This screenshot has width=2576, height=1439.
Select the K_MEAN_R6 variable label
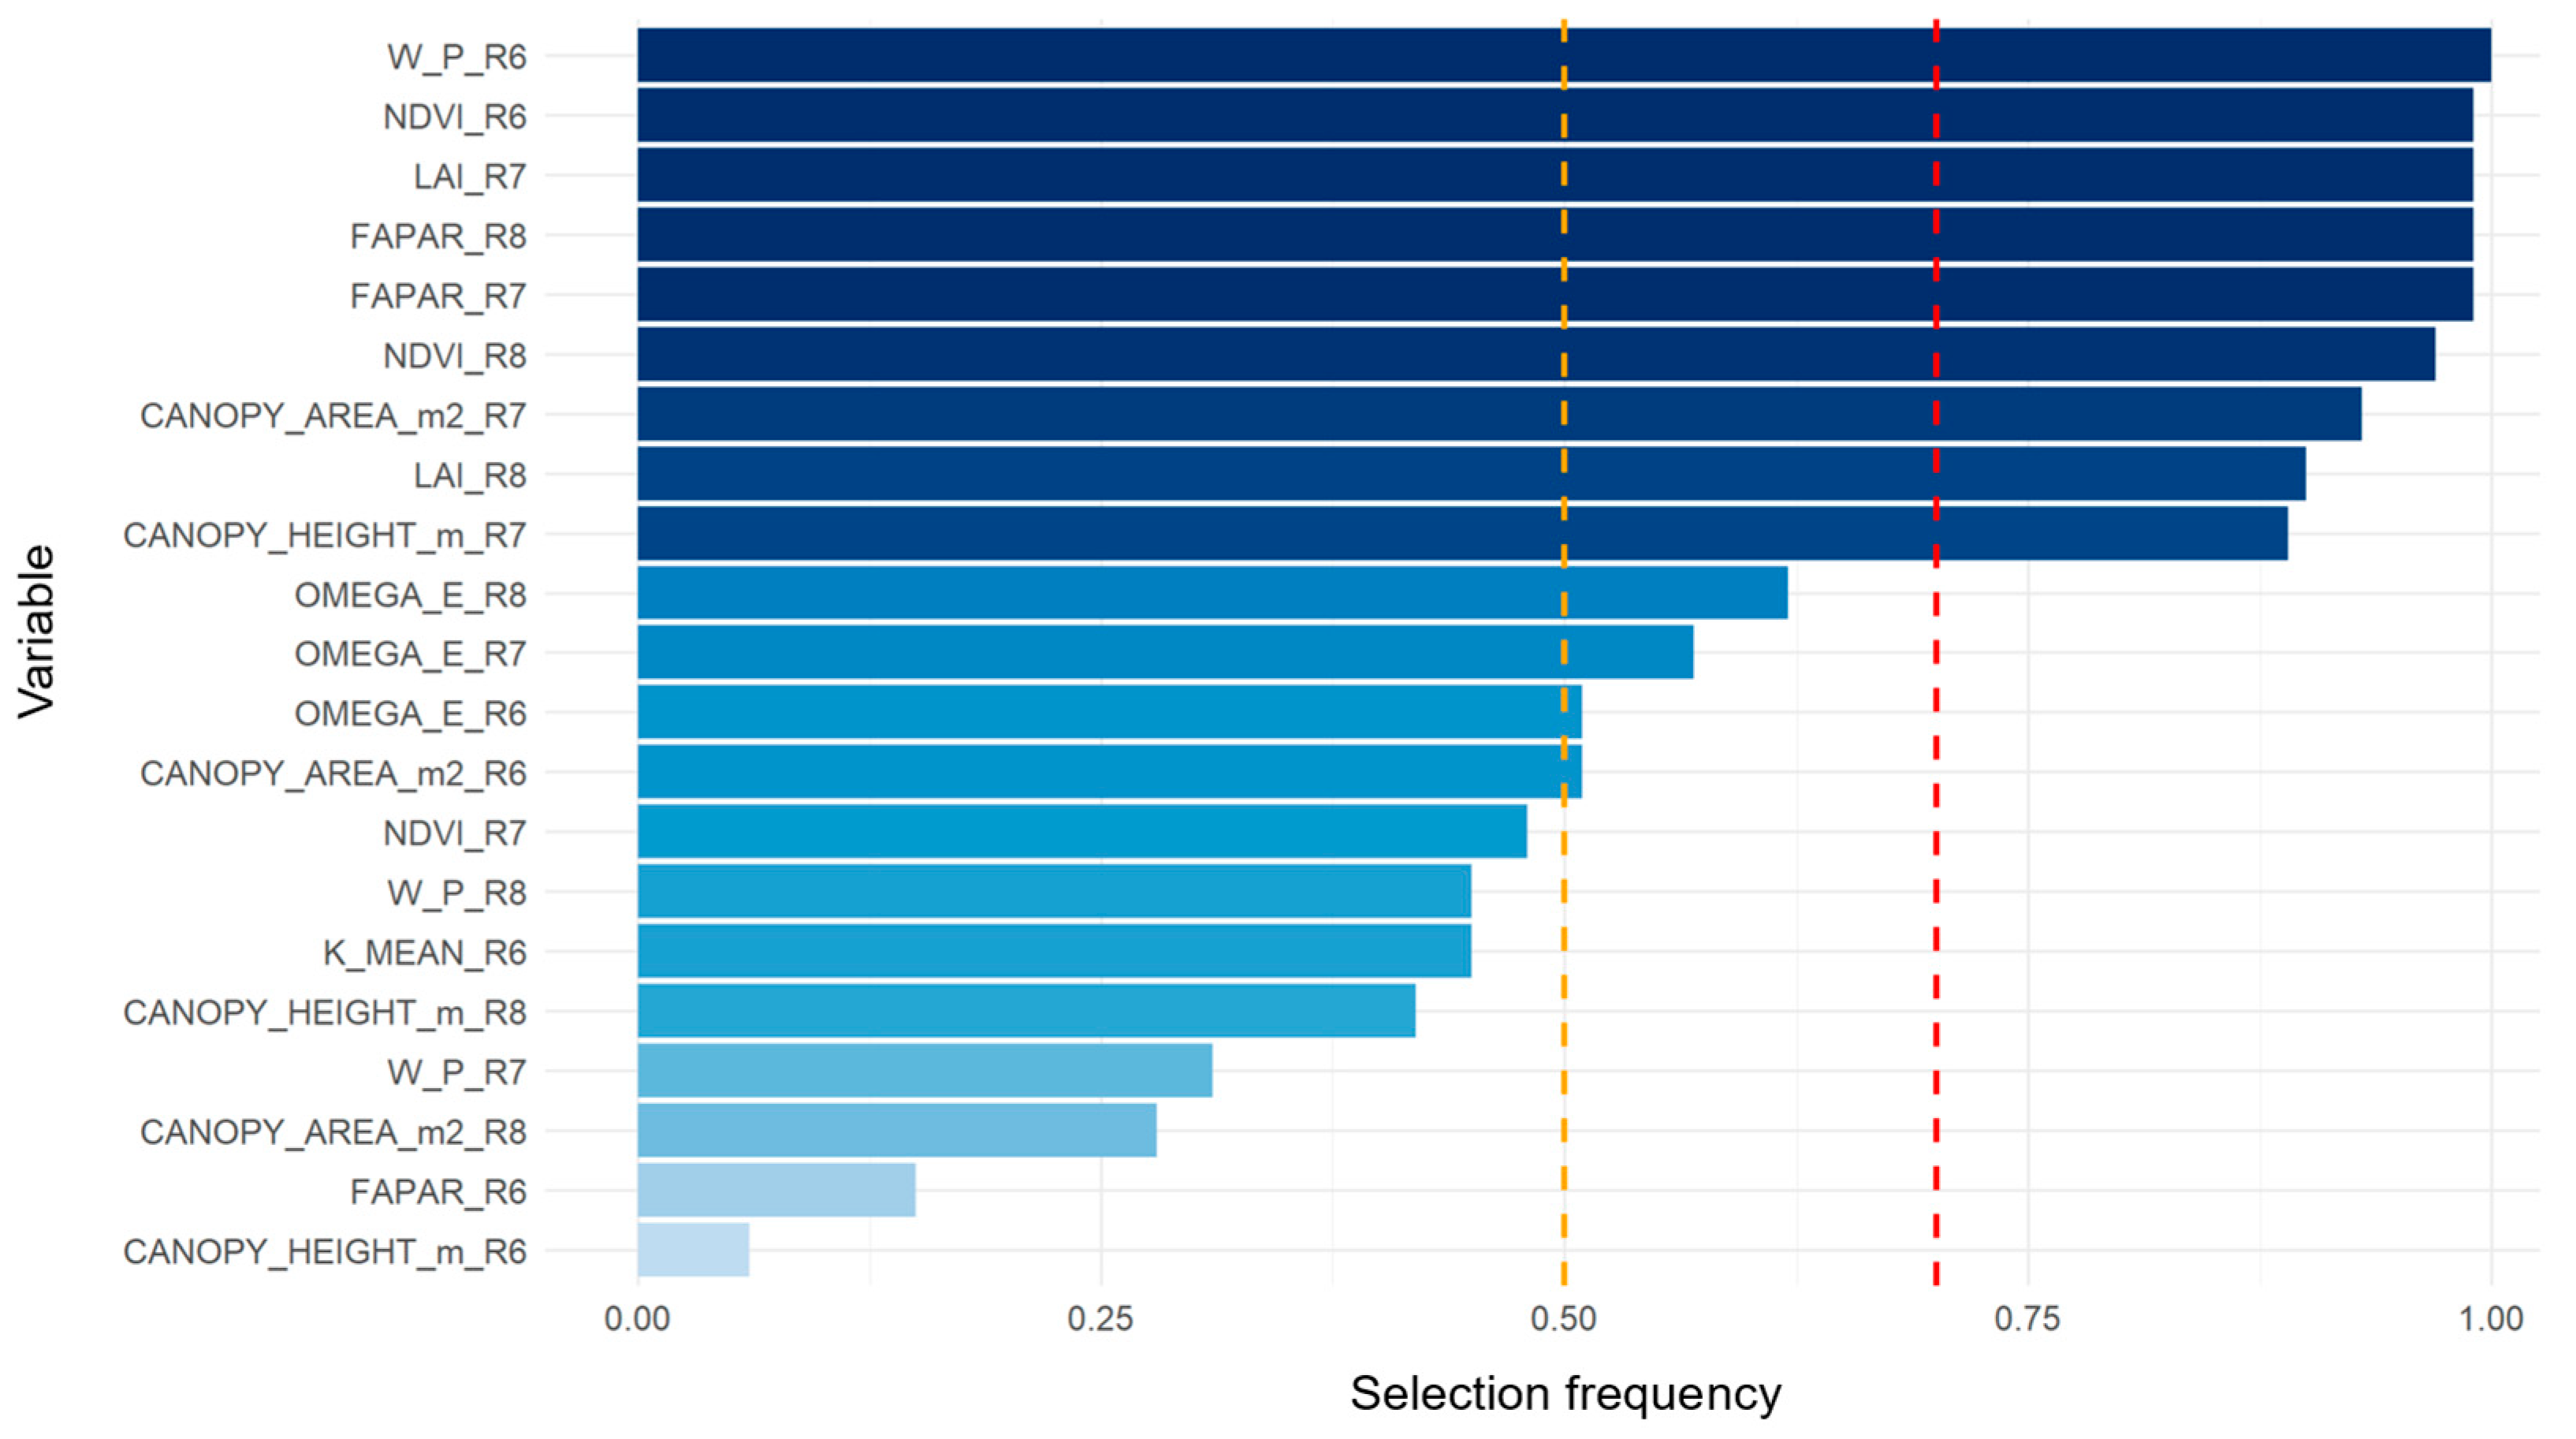[424, 952]
